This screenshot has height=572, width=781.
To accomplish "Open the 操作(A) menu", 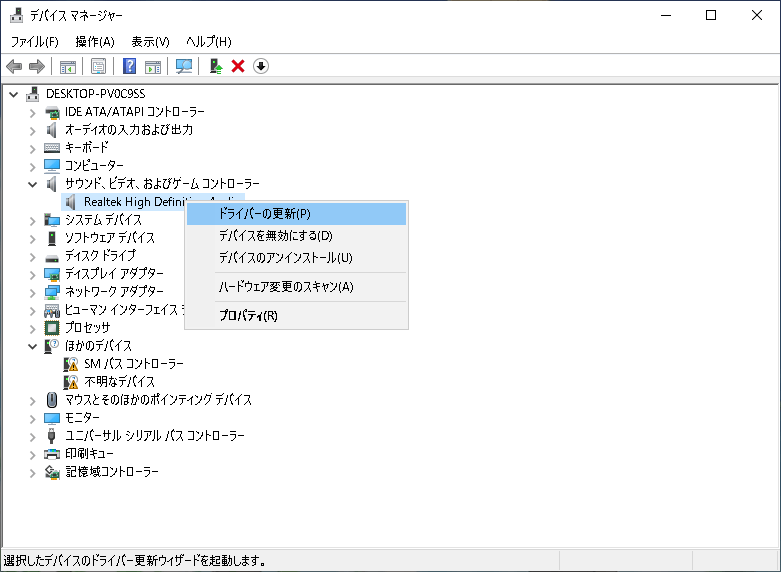I will (x=95, y=41).
